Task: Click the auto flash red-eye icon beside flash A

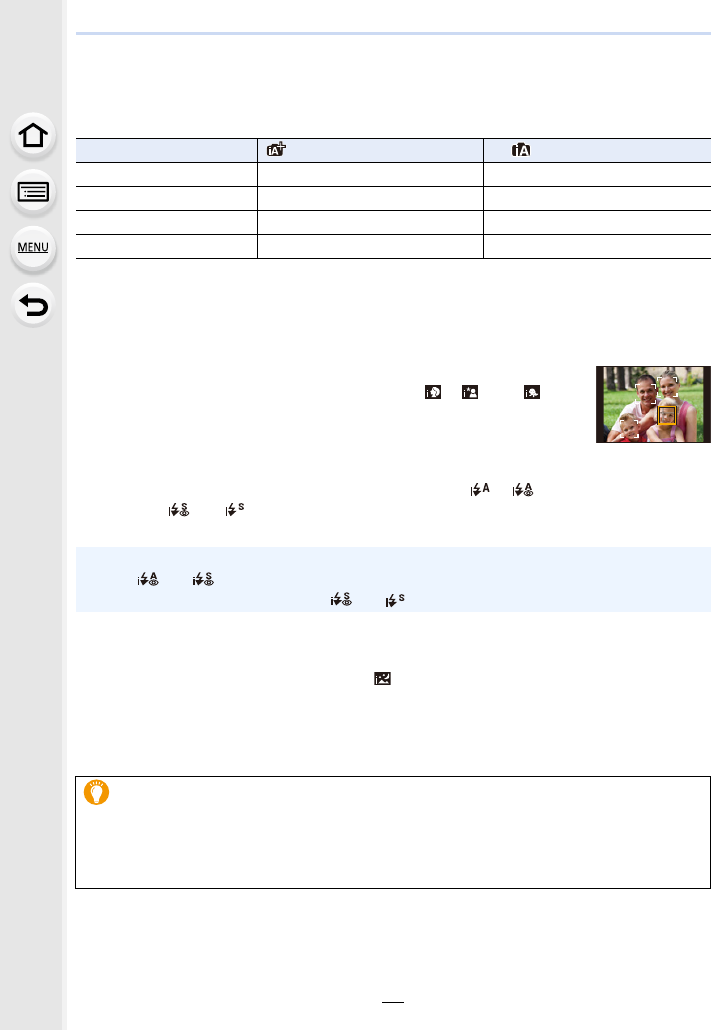Action: coord(523,489)
